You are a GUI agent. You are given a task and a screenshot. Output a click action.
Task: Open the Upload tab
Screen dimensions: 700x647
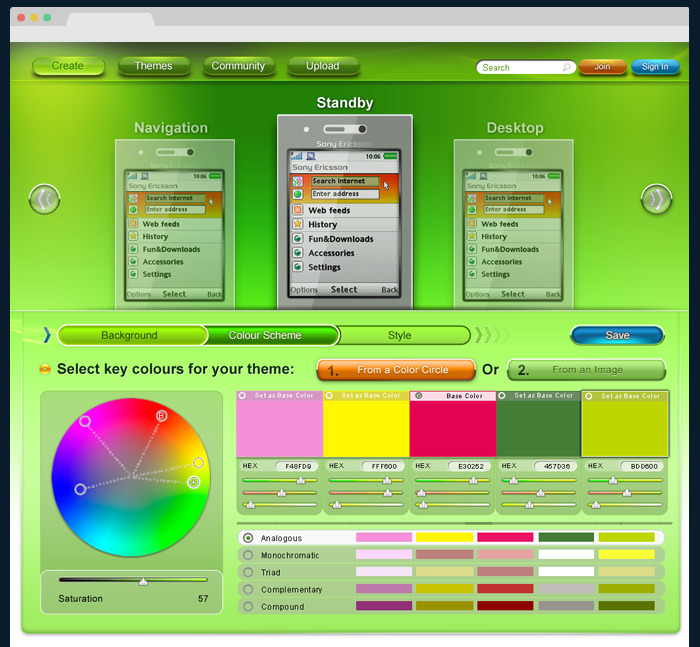click(323, 66)
